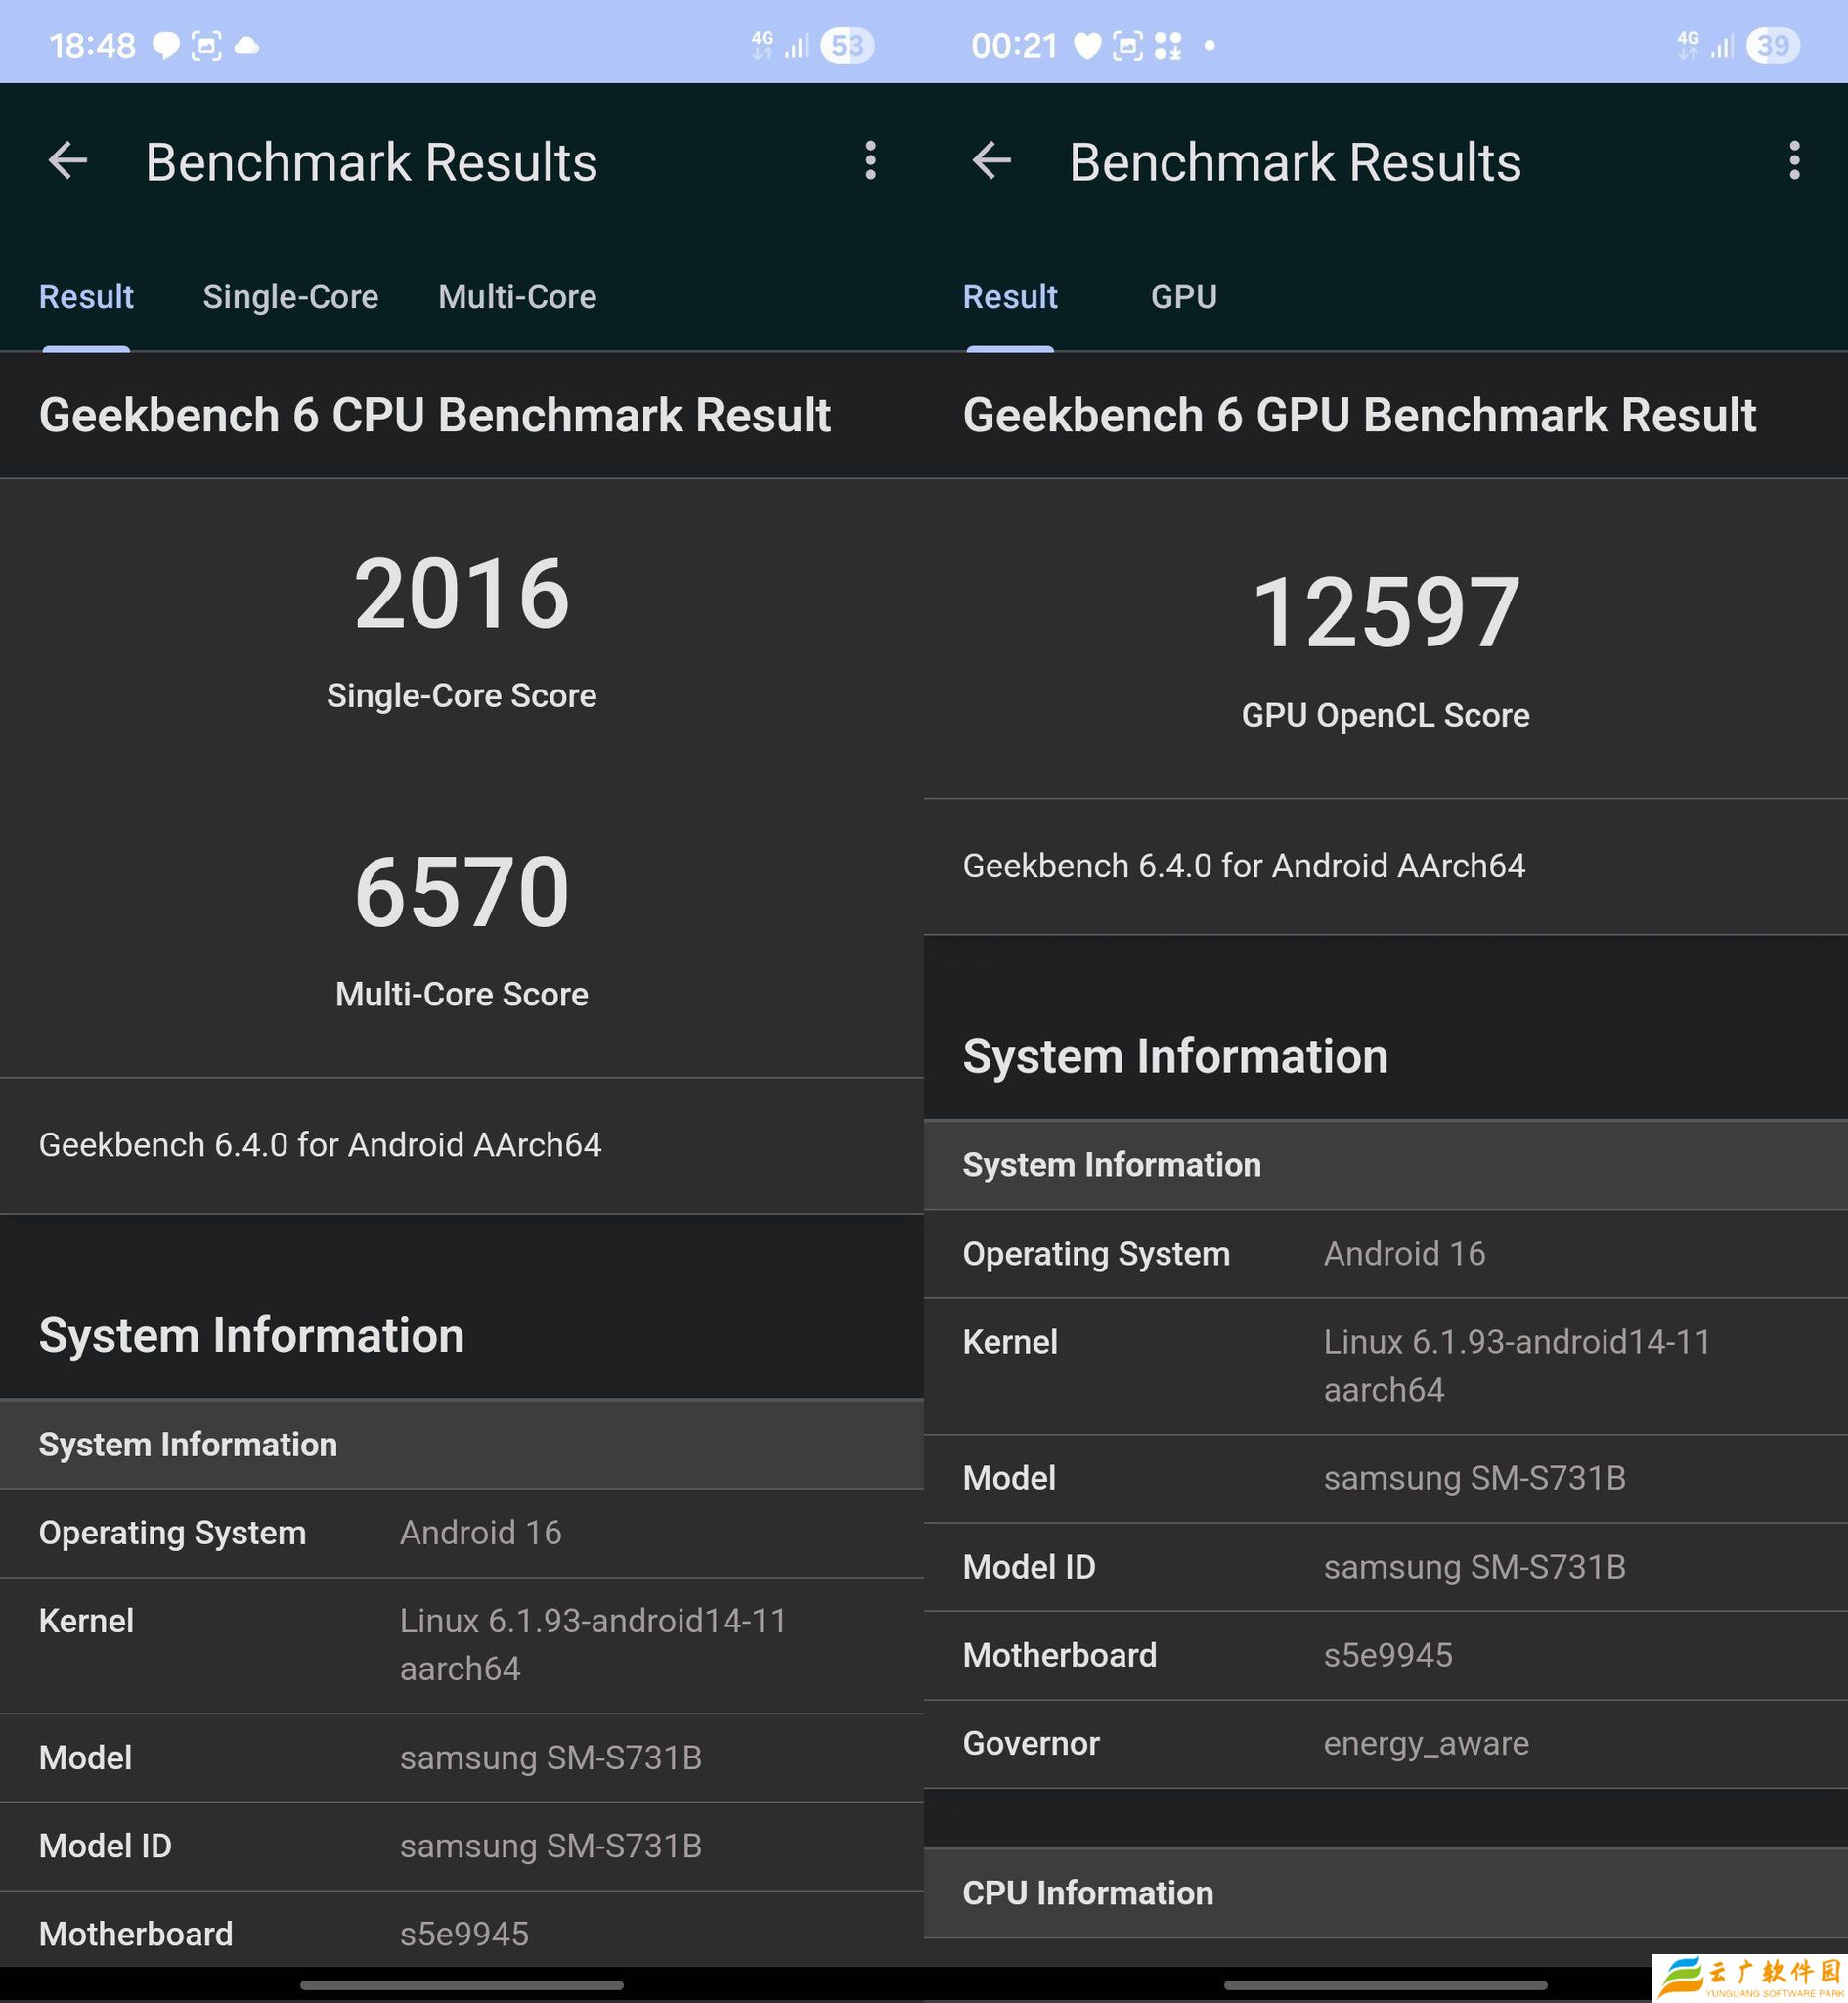Tap Kernel value on CPU screen

tap(593, 1645)
